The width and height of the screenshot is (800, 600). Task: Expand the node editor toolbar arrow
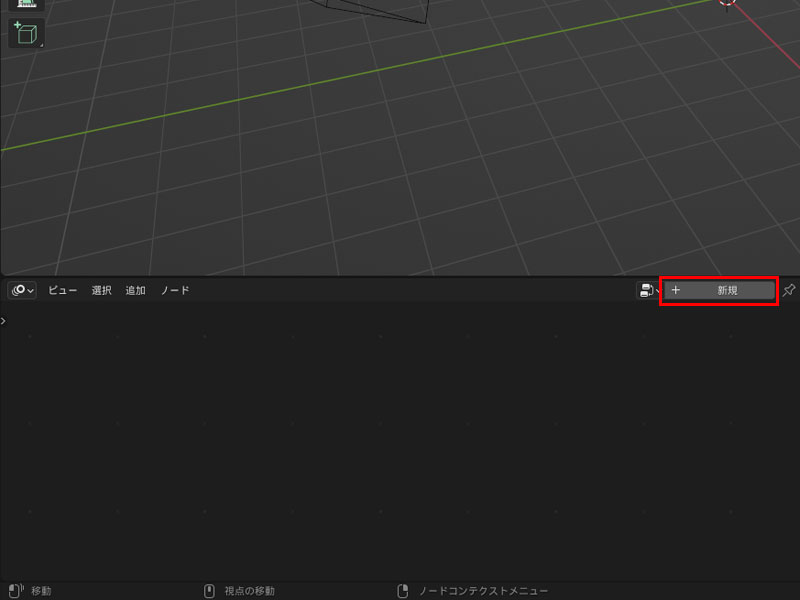click(4, 321)
